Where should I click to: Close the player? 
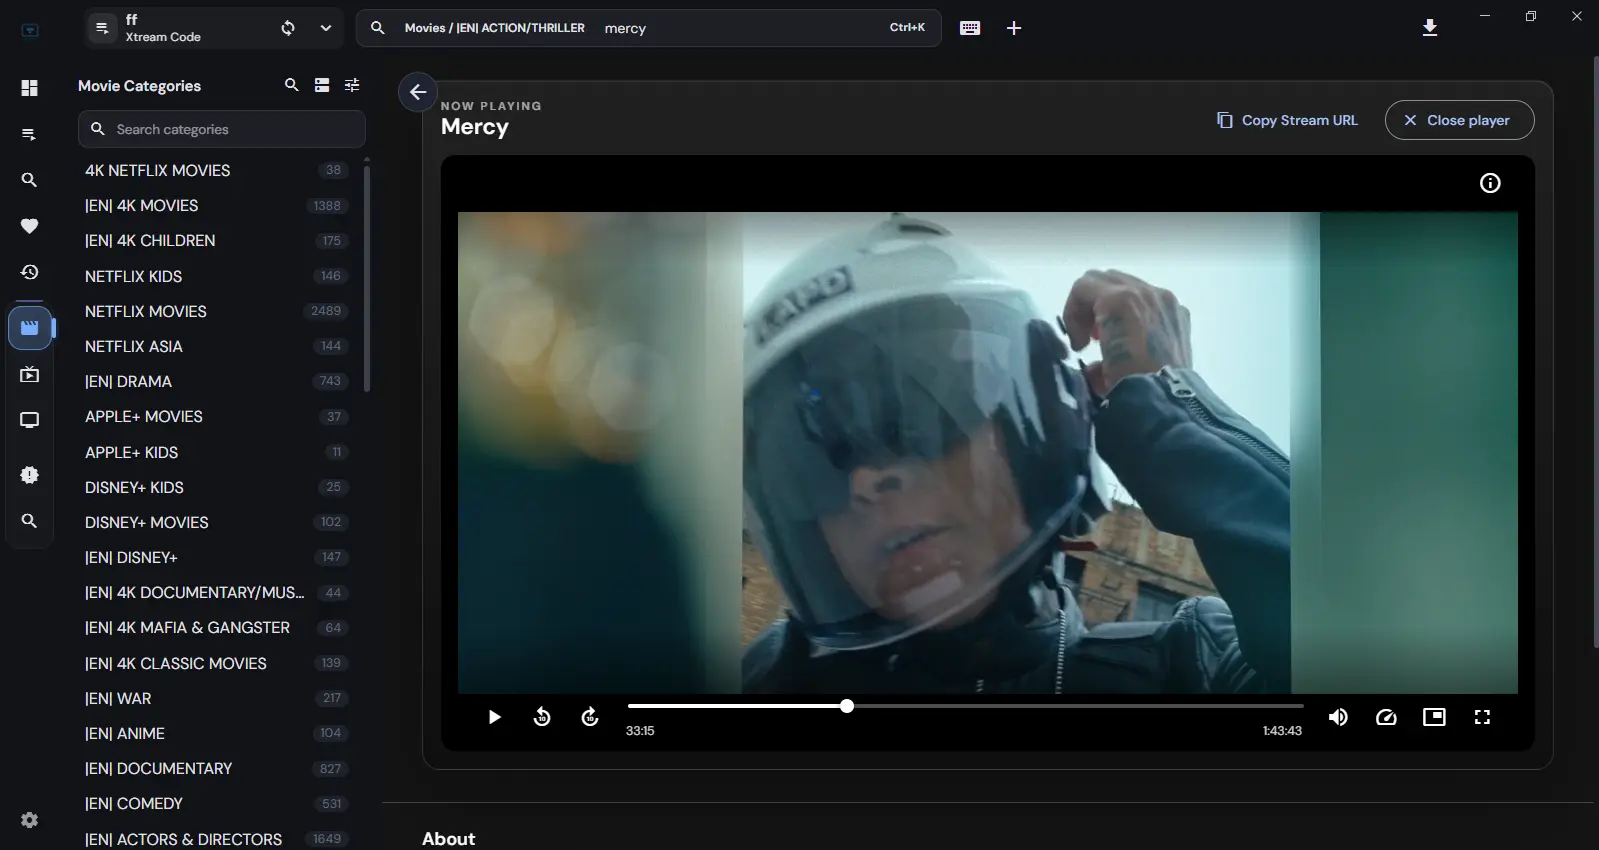click(x=1459, y=120)
